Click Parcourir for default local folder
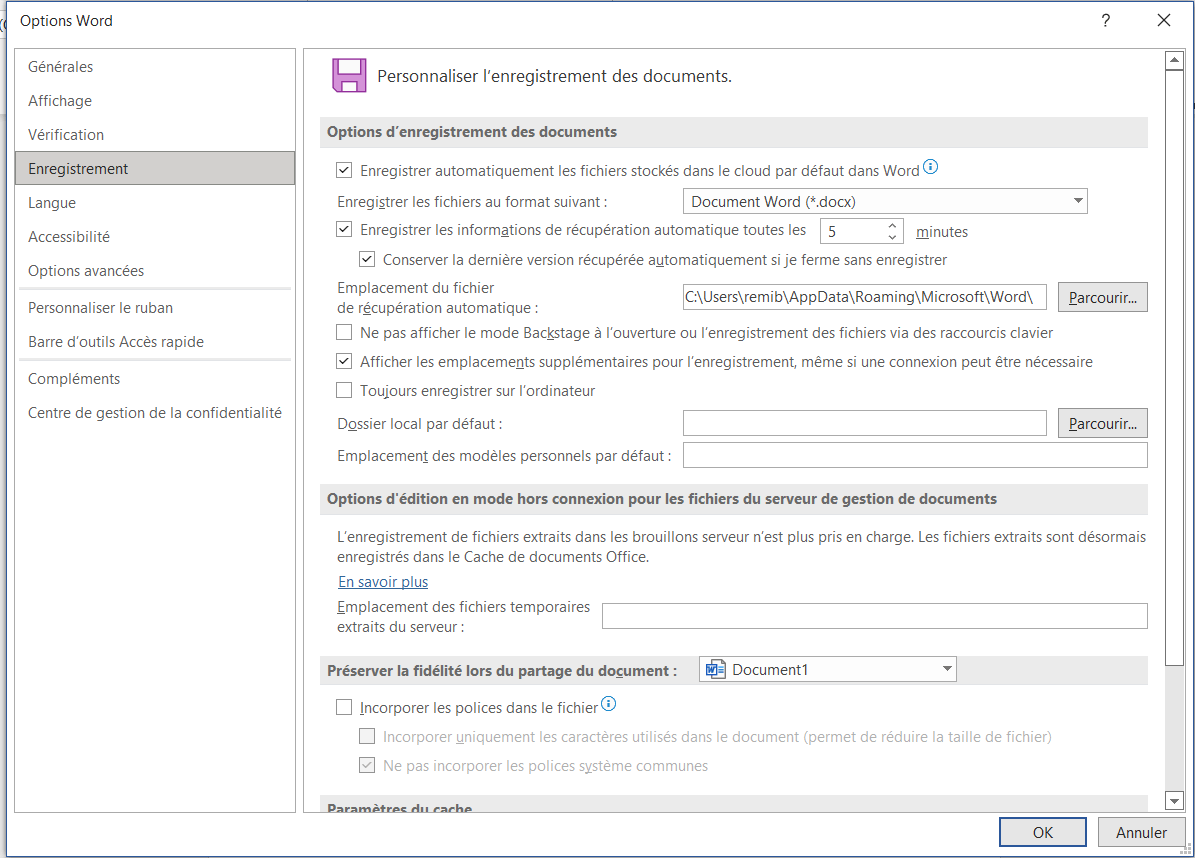1195x858 pixels. (x=1102, y=423)
